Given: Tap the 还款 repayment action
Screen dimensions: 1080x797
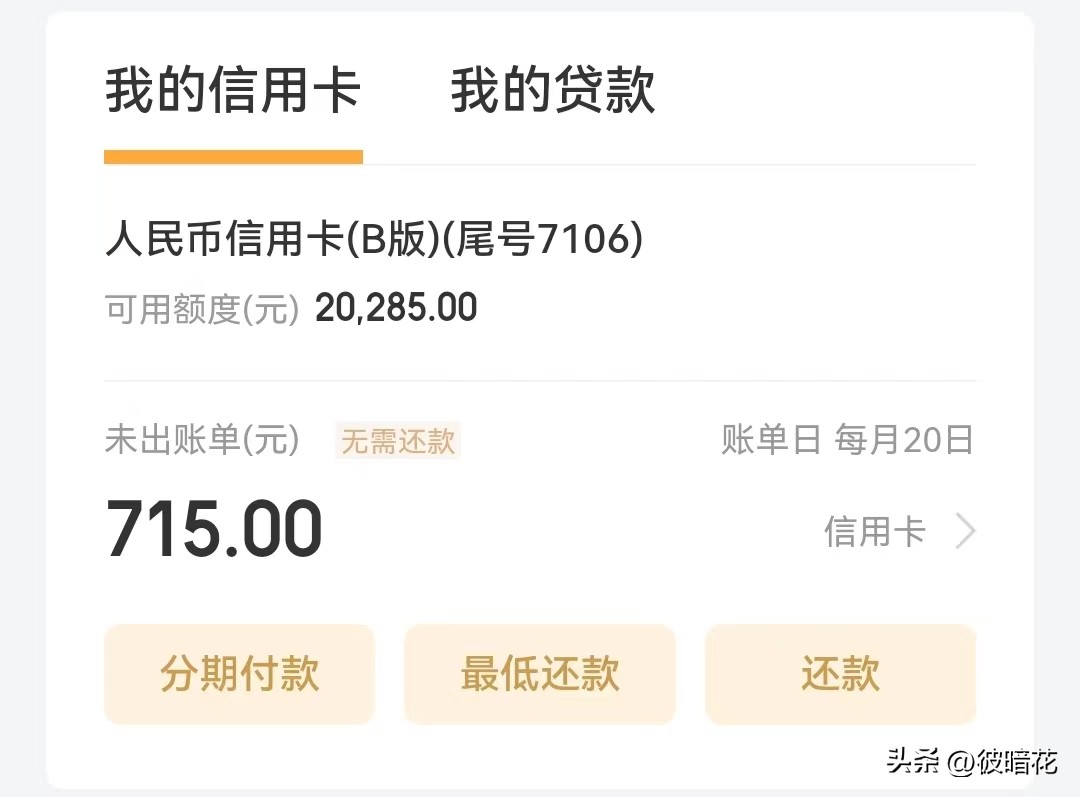Looking at the screenshot, I should coord(840,674).
